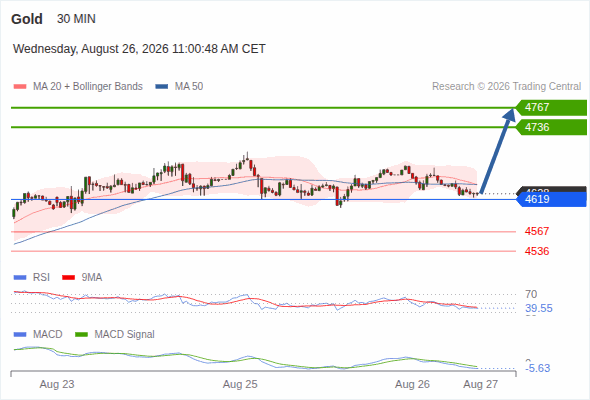Click the red 4536 support level

click(x=537, y=251)
